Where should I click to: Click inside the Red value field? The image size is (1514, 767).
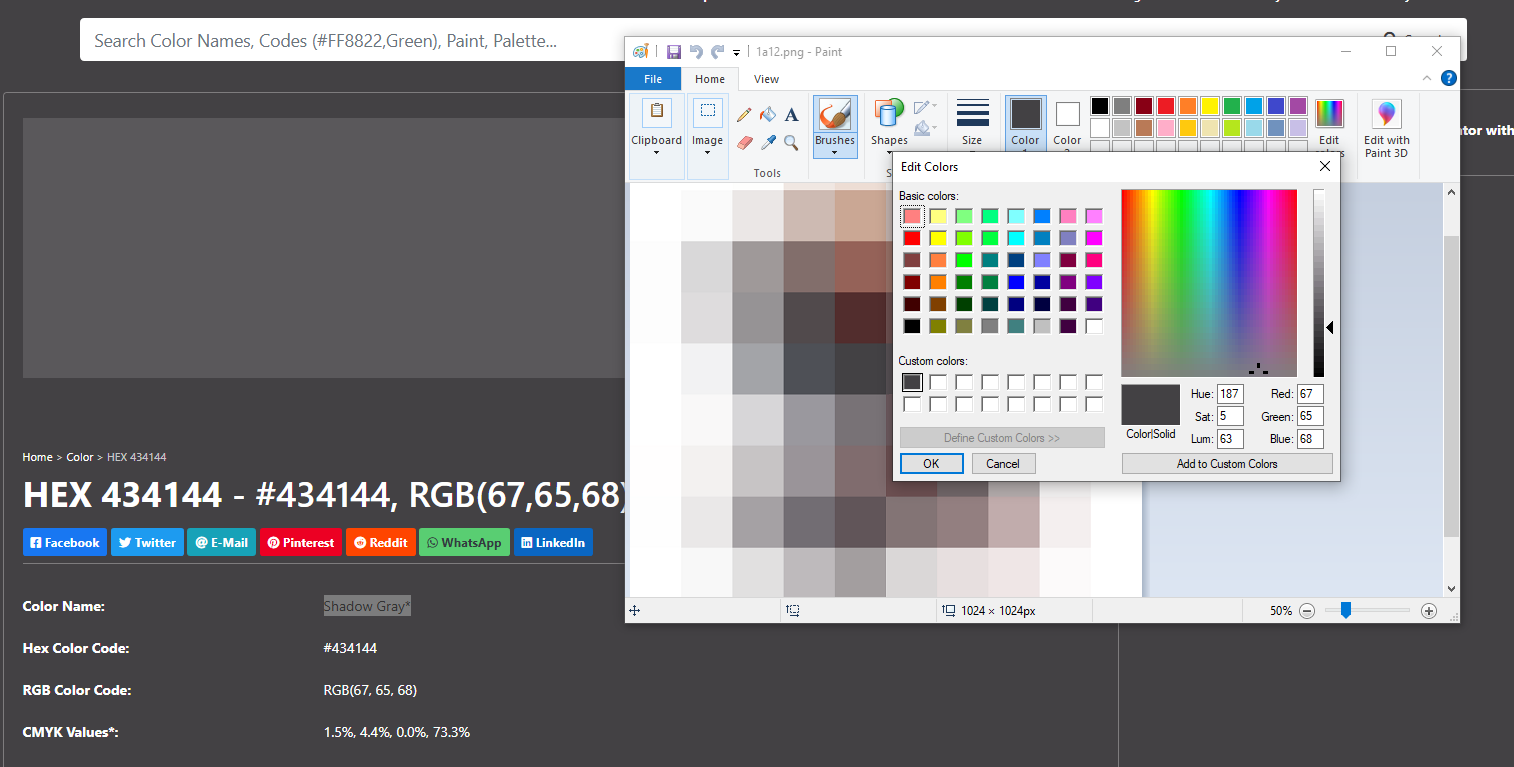(x=1311, y=394)
